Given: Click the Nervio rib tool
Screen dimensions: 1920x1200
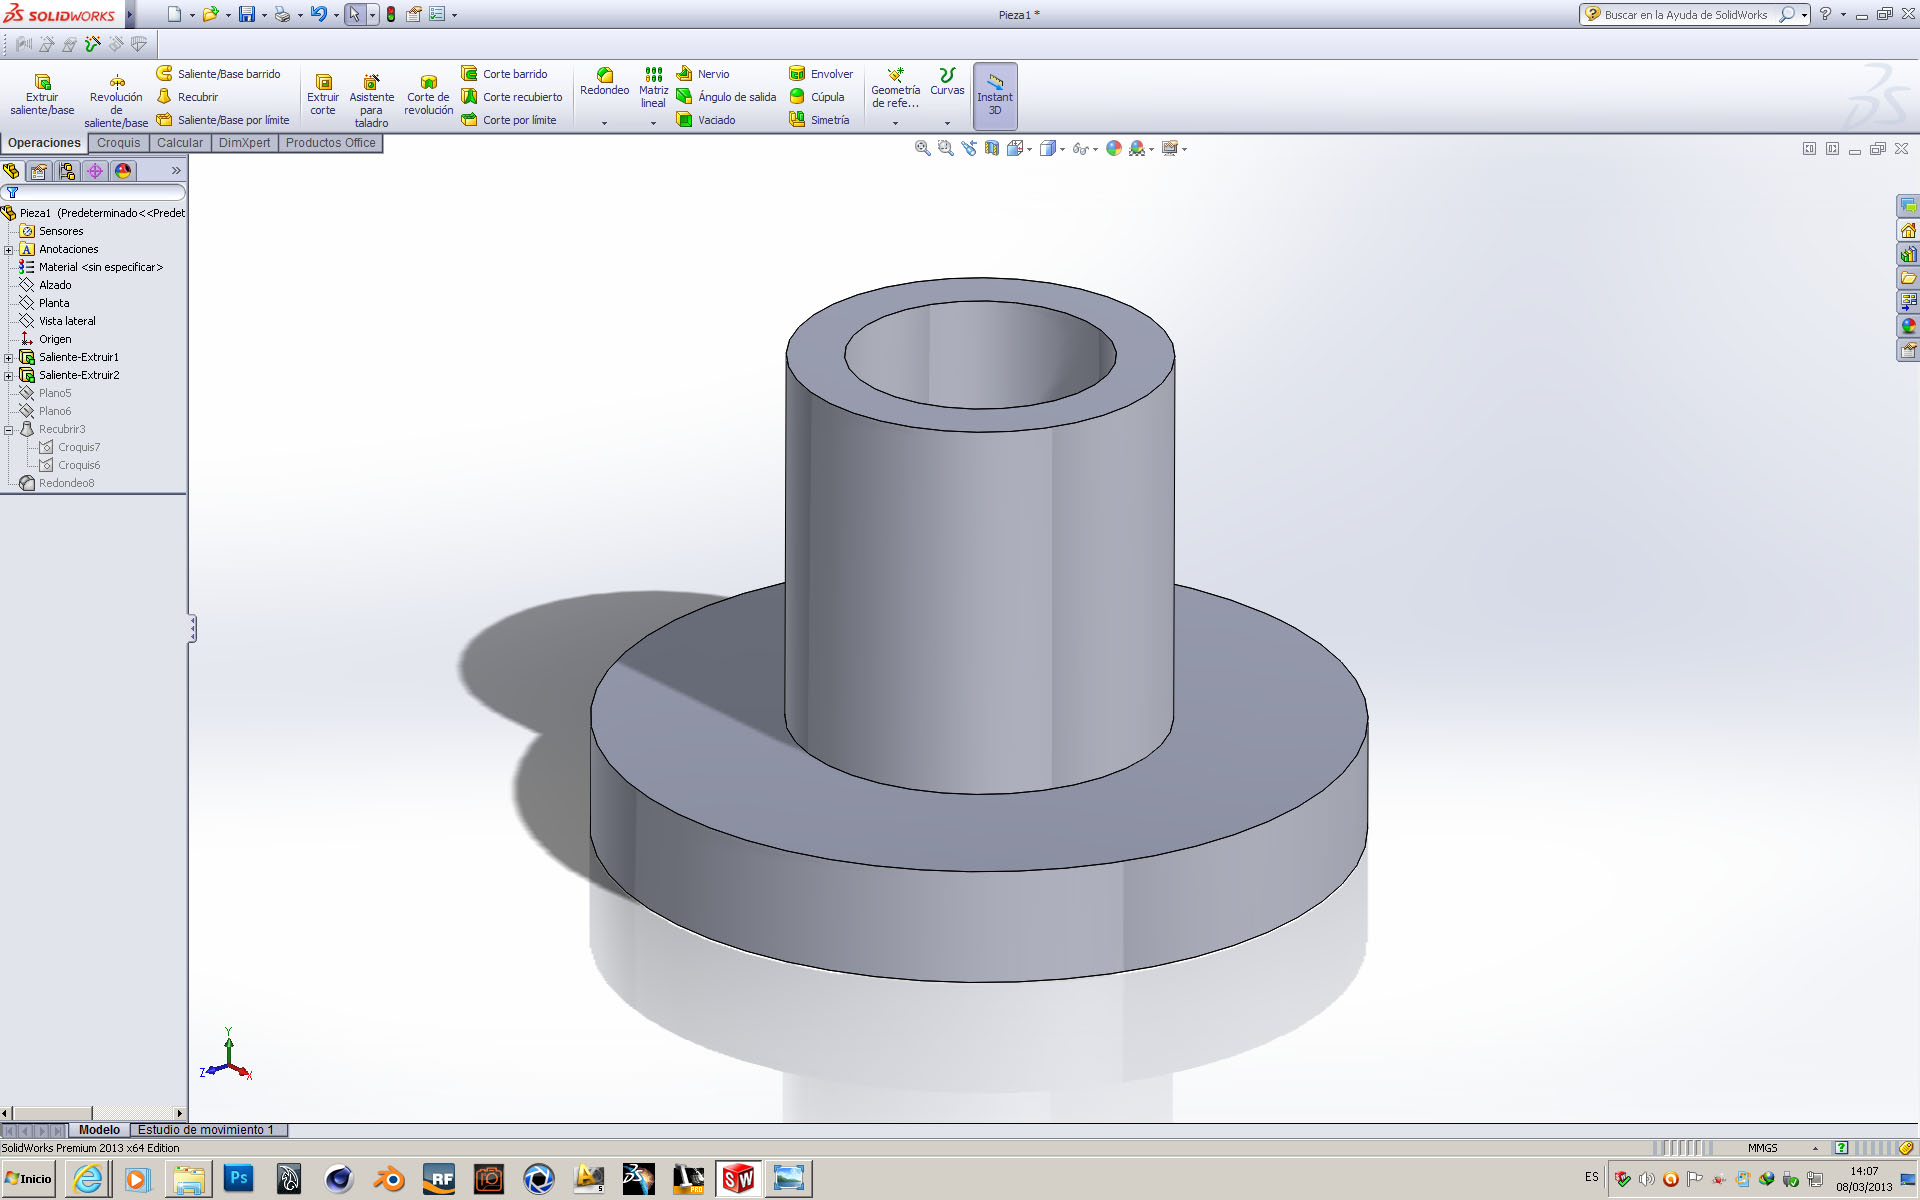Looking at the screenshot, I should coord(703,74).
